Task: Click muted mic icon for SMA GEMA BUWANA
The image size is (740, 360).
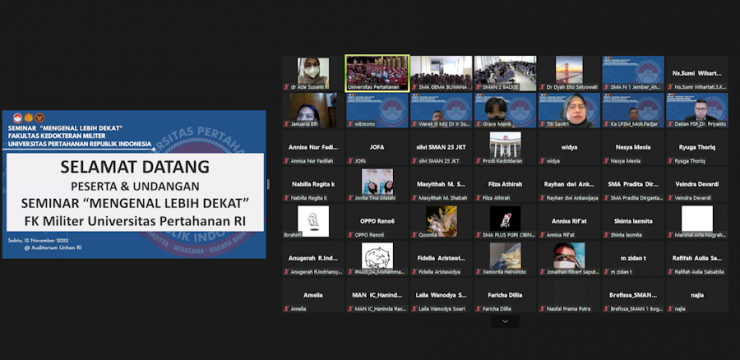Action: point(414,87)
